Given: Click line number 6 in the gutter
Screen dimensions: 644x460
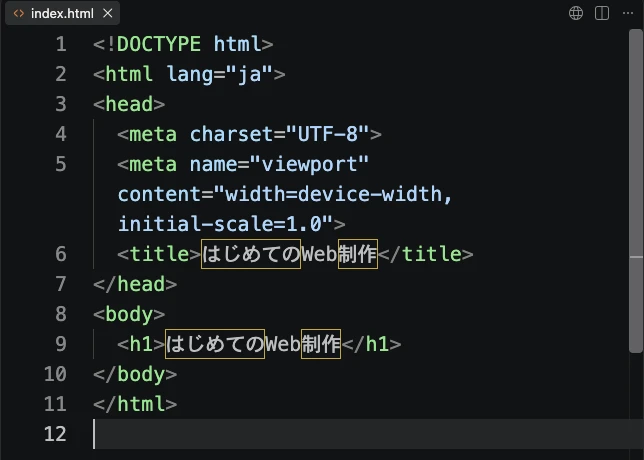Looking at the screenshot, I should (x=61, y=254).
